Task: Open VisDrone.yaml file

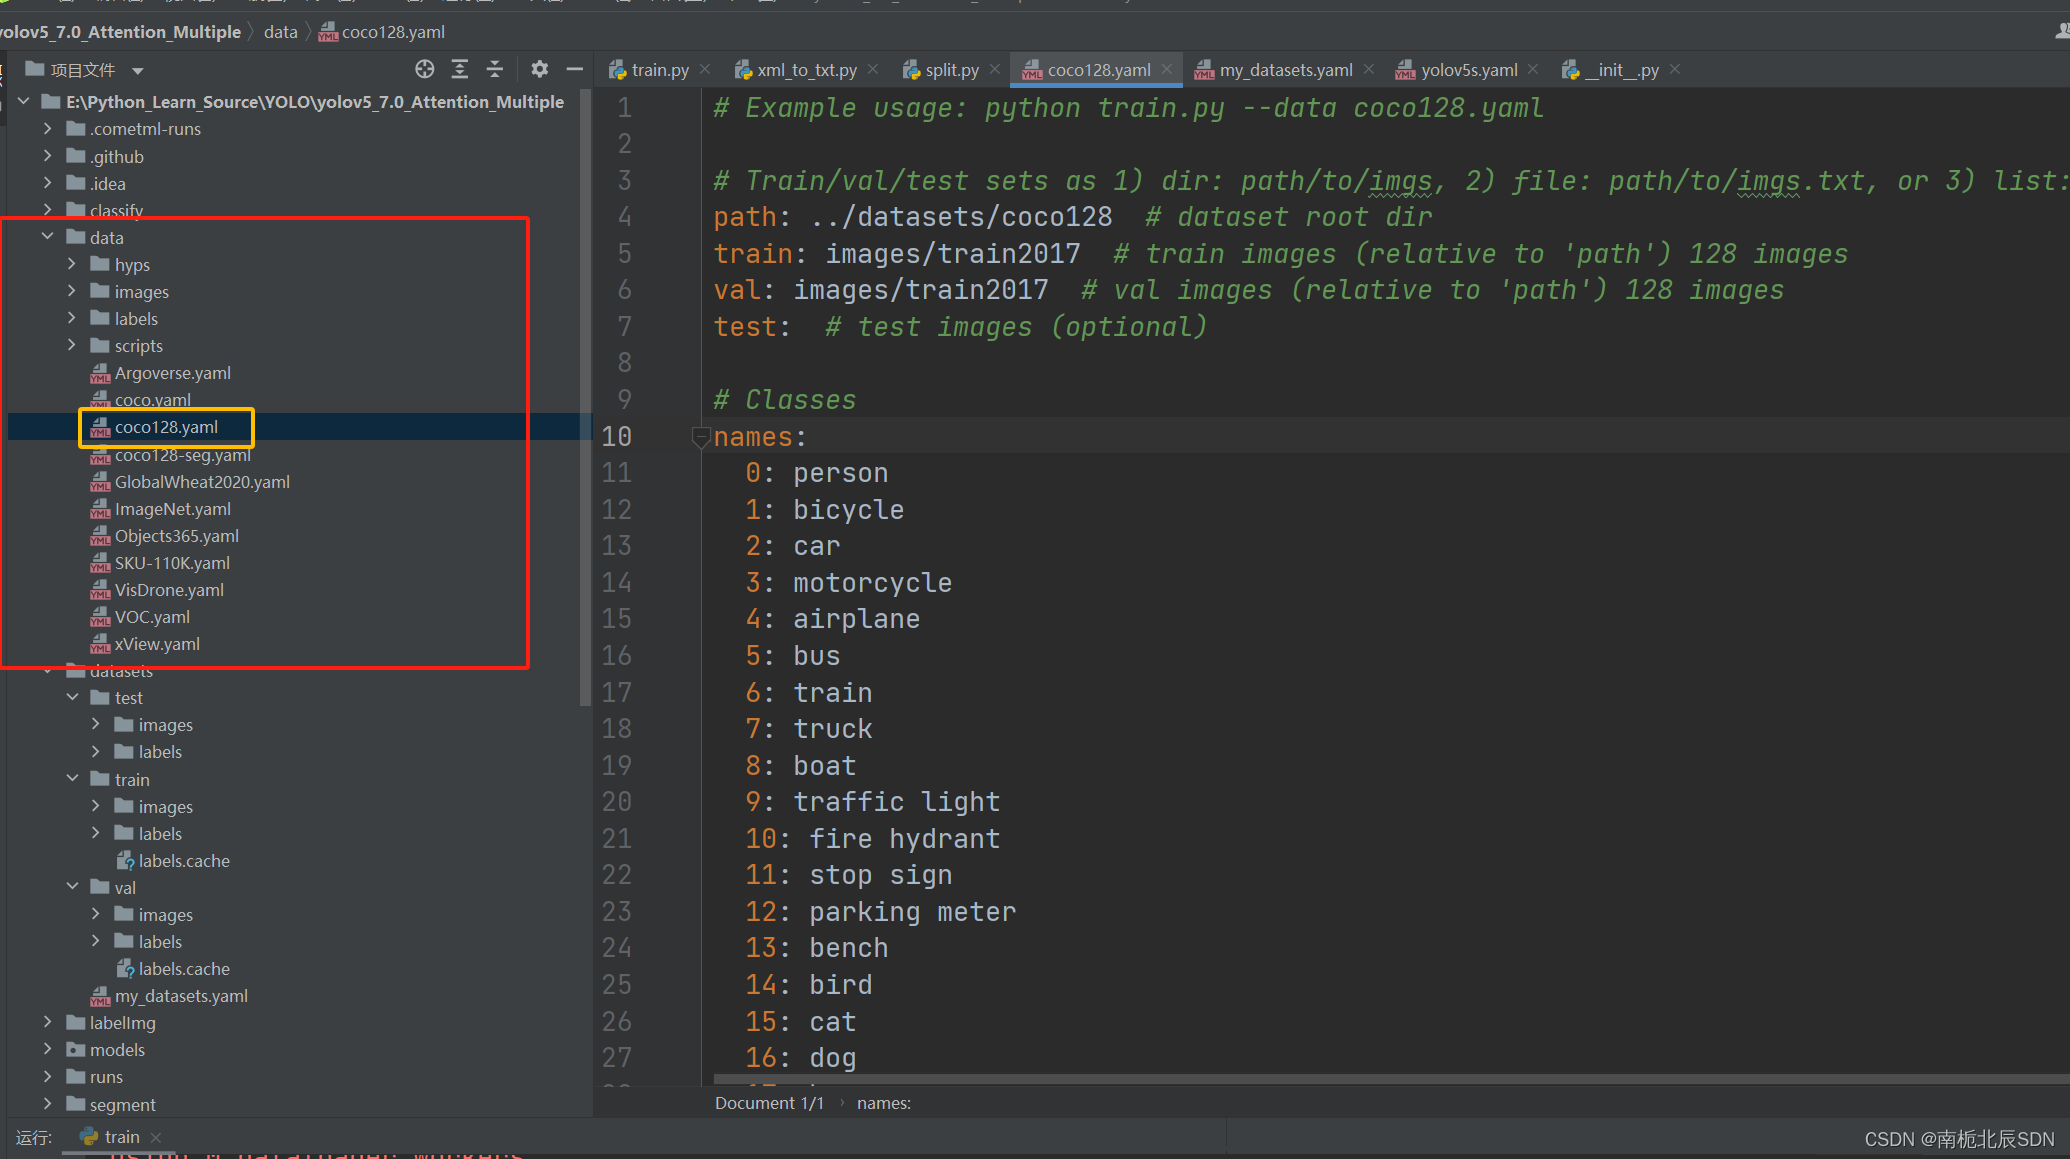Action: pos(169,590)
